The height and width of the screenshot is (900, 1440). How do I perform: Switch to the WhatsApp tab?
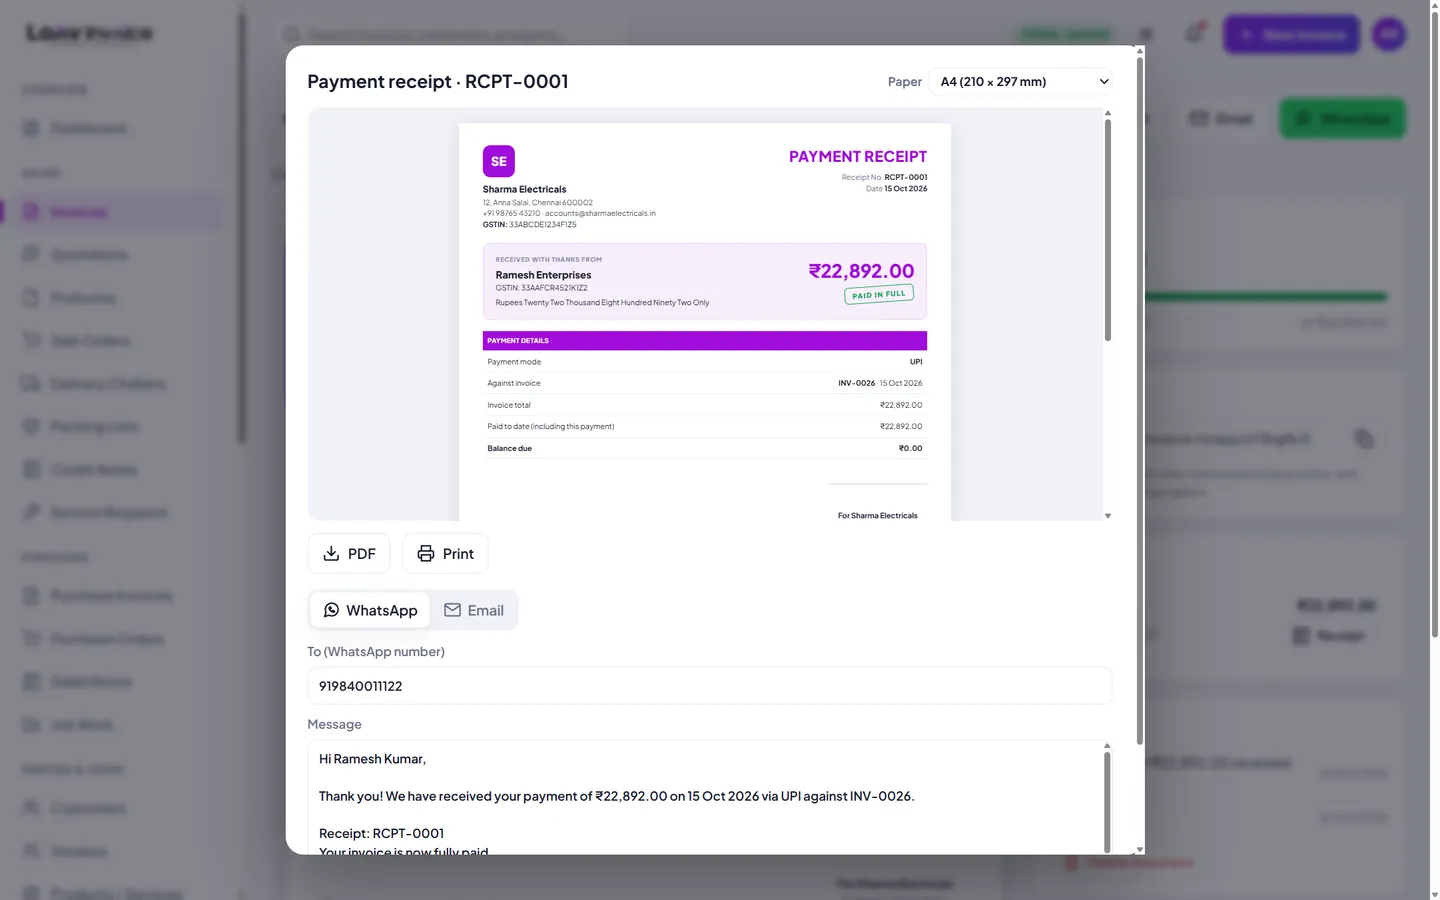click(x=370, y=610)
